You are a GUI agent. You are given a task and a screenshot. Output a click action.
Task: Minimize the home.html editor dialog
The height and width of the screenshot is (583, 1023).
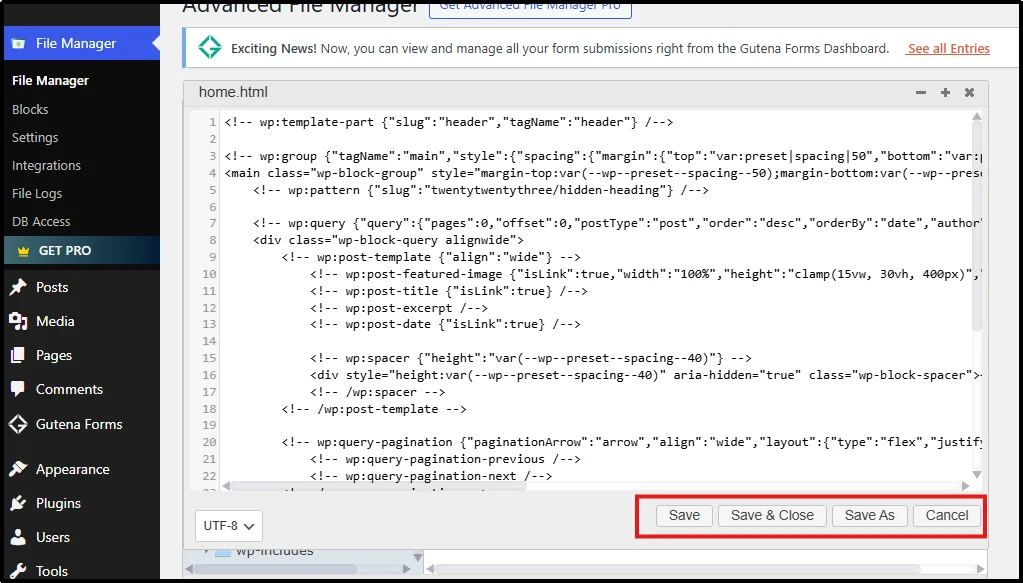pyautogui.click(x=921, y=93)
